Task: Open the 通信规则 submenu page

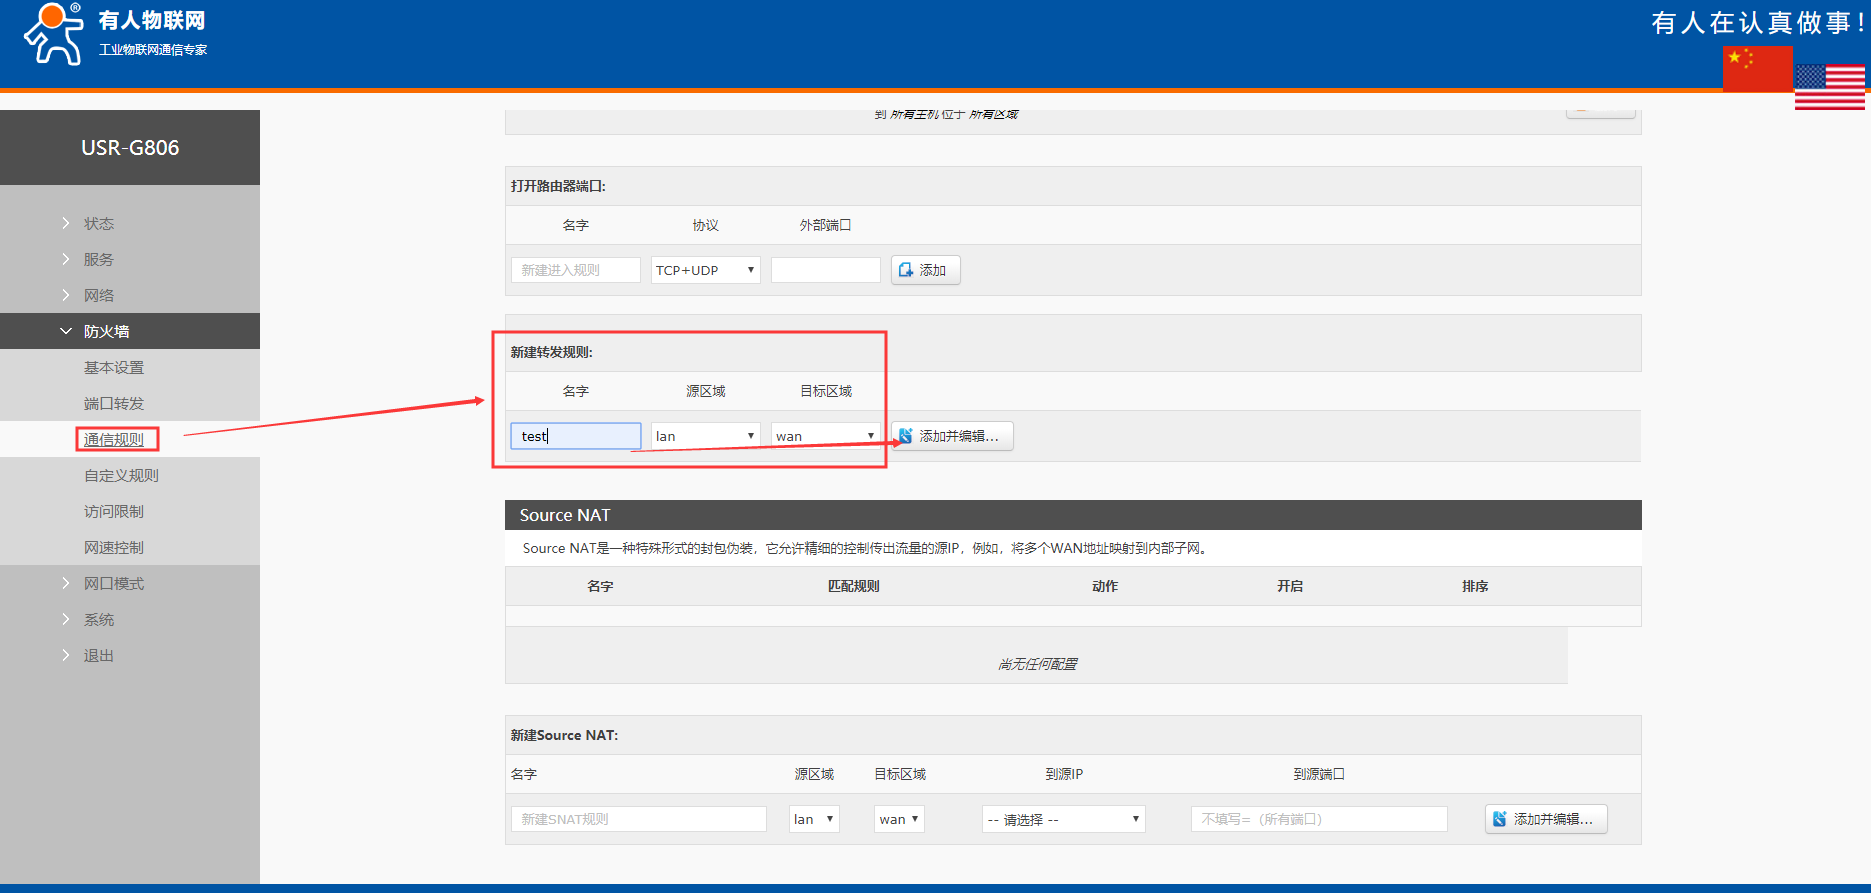Action: click(114, 439)
